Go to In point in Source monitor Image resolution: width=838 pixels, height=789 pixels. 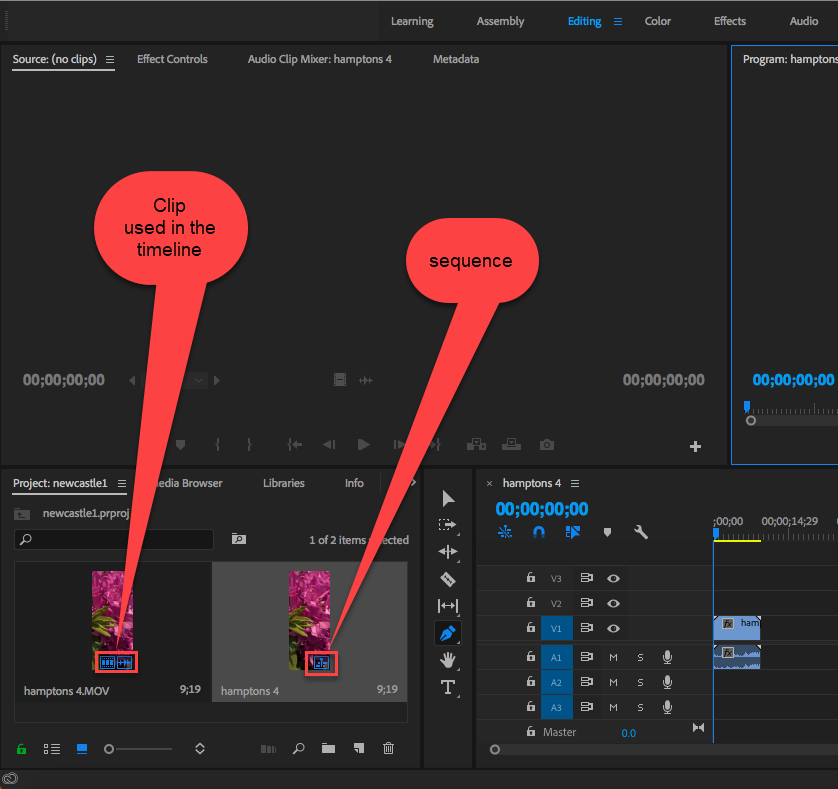(x=294, y=445)
